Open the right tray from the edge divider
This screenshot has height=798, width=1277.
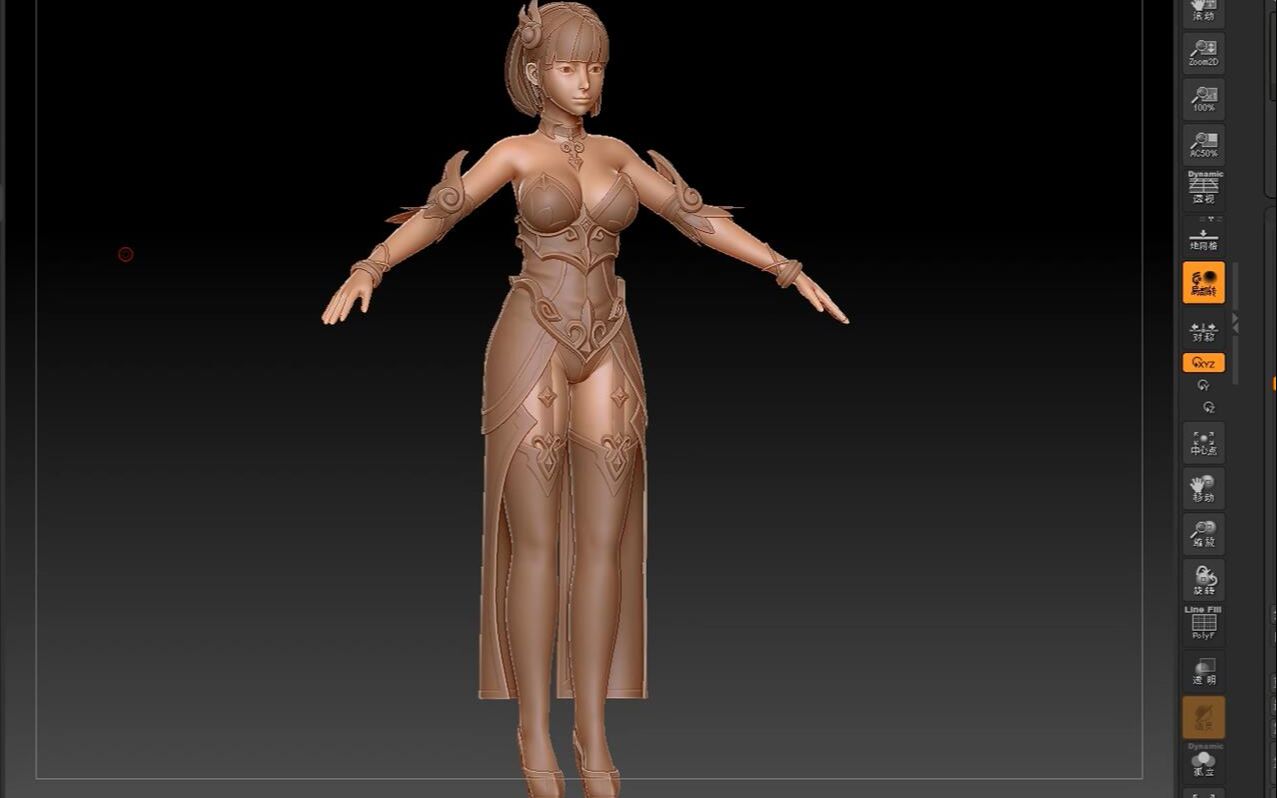coord(1272,385)
